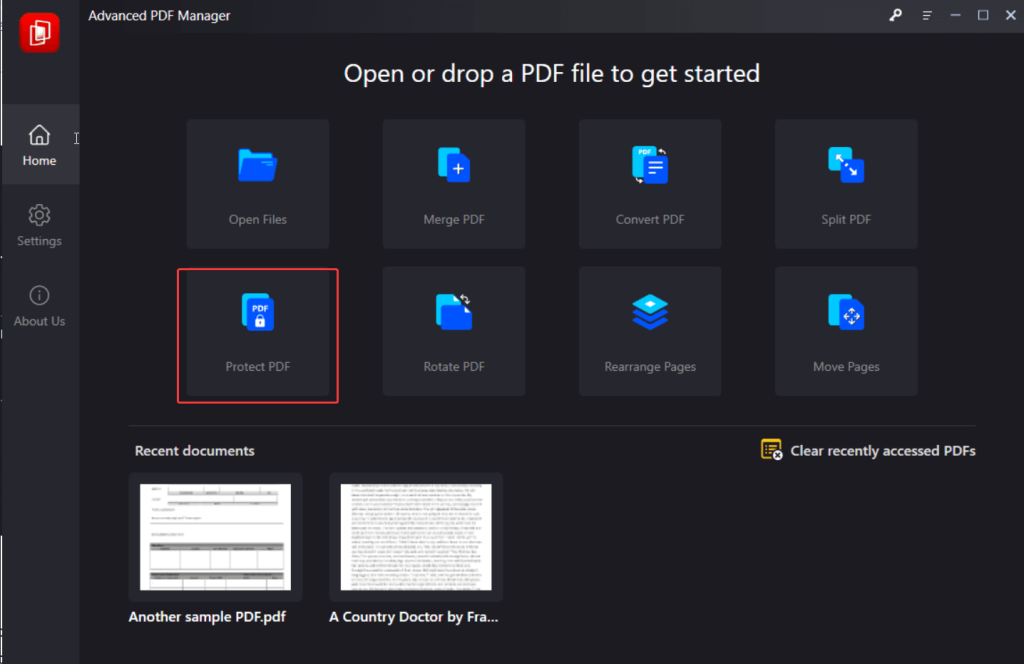Viewport: 1024px width, 664px height.
Task: Open the Move Pages tool
Action: (846, 331)
